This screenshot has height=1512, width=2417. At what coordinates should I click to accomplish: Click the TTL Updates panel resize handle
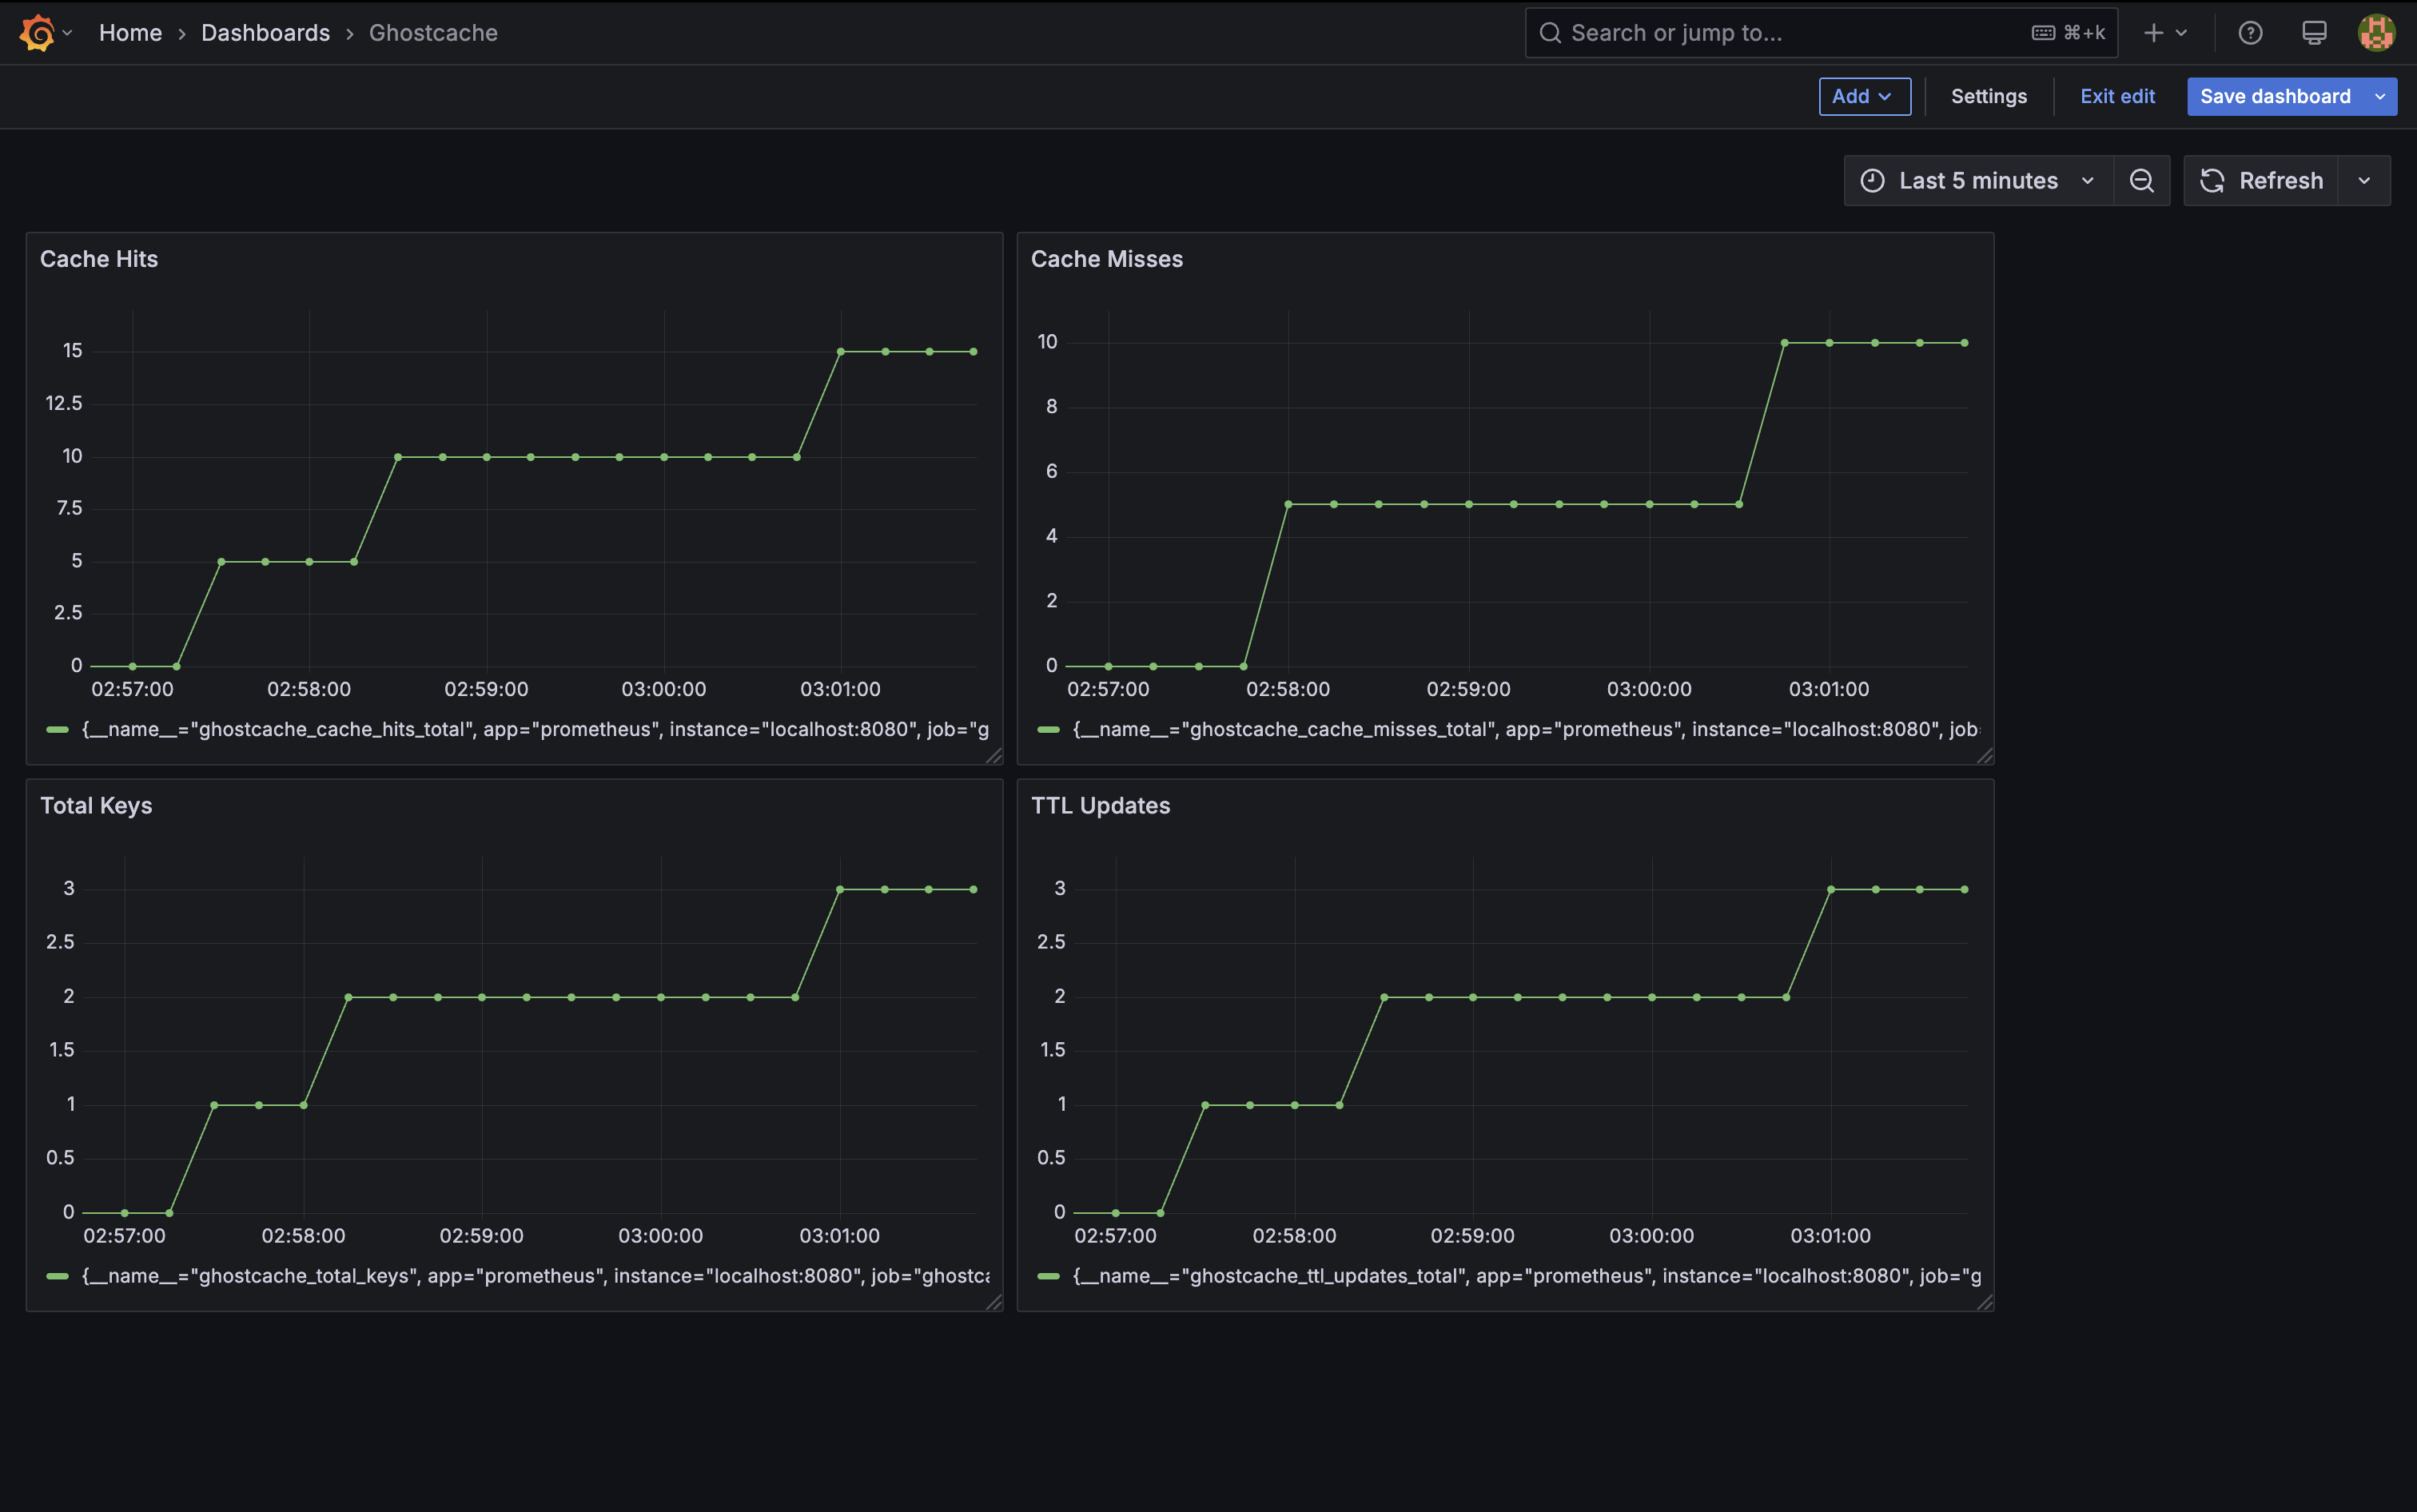tap(1985, 1302)
